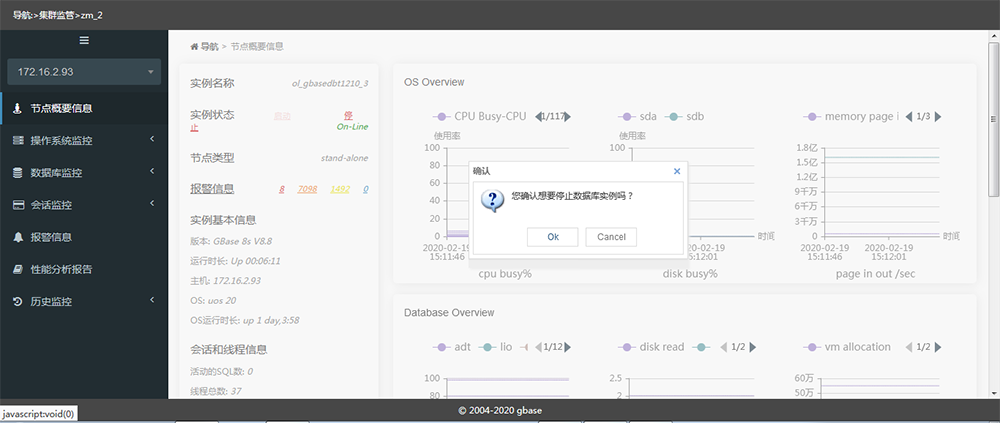This screenshot has width=1000, height=423.
Task: Click the On-Line status text
Action: coord(352,127)
